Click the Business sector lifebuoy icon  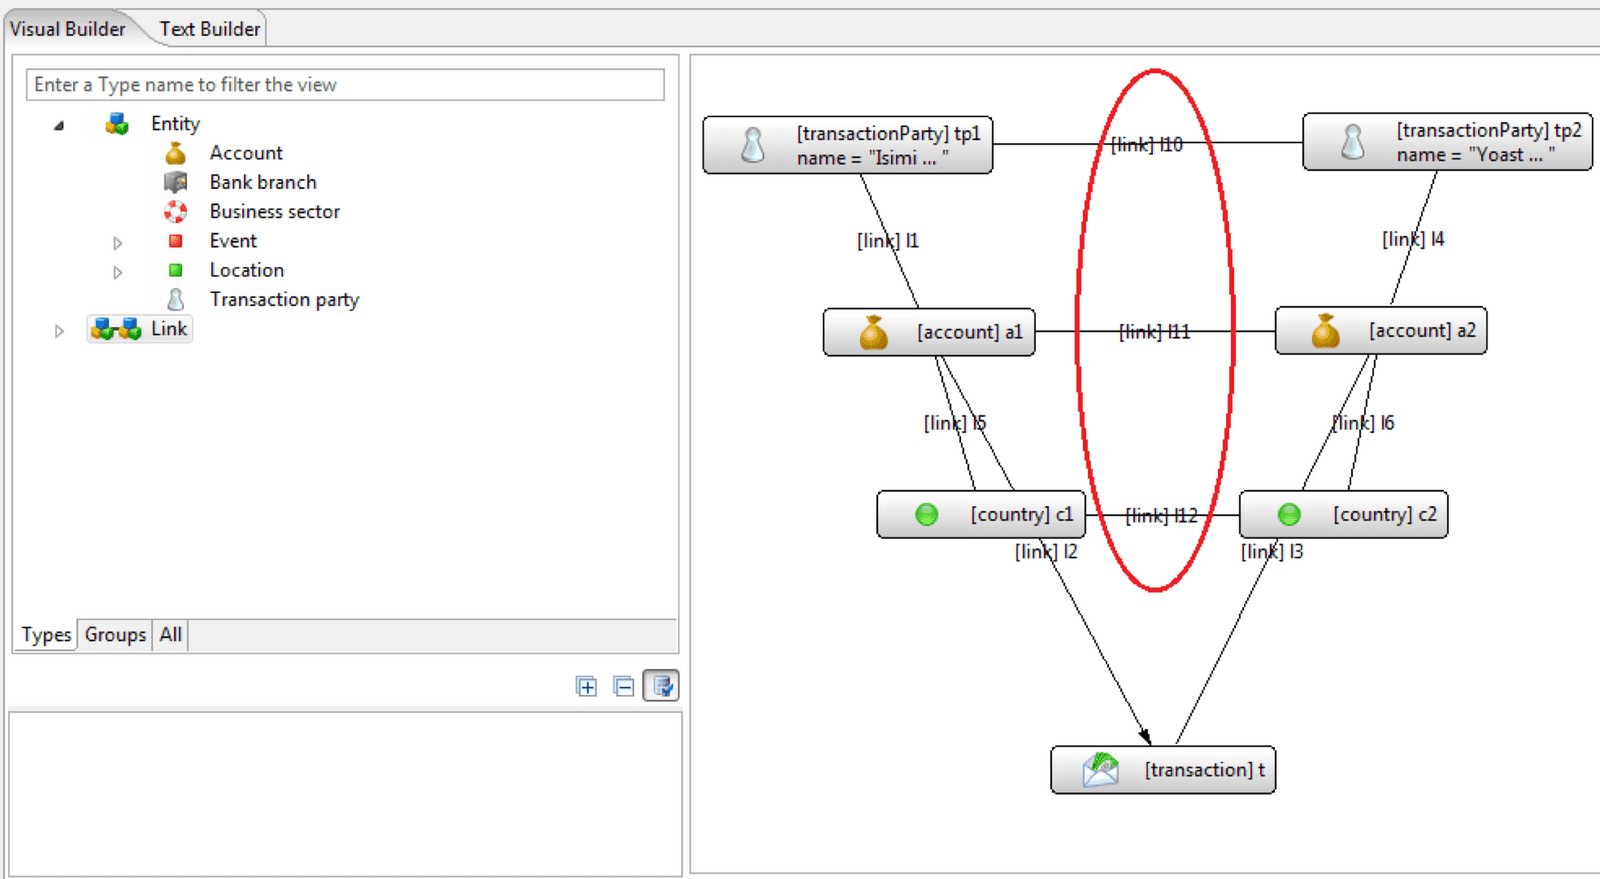pos(176,211)
